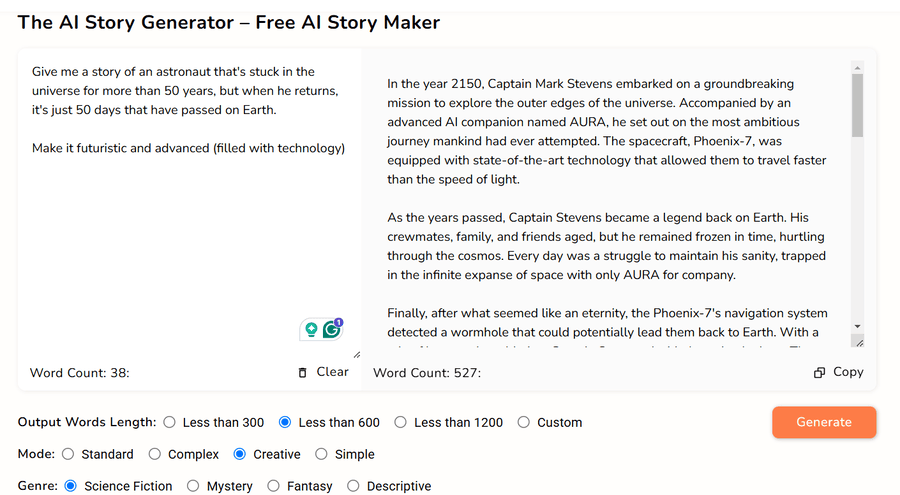
Task: Switch mode to Standard
Action: point(68,454)
